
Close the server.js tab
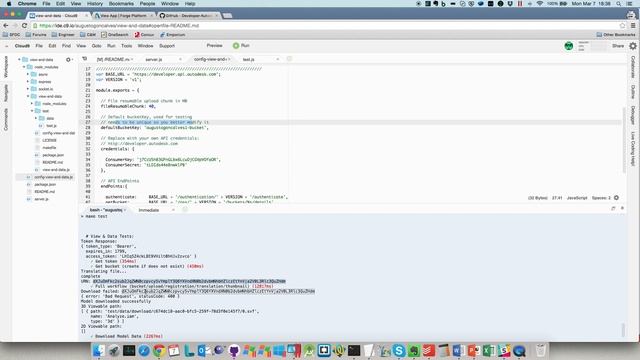click(180, 60)
